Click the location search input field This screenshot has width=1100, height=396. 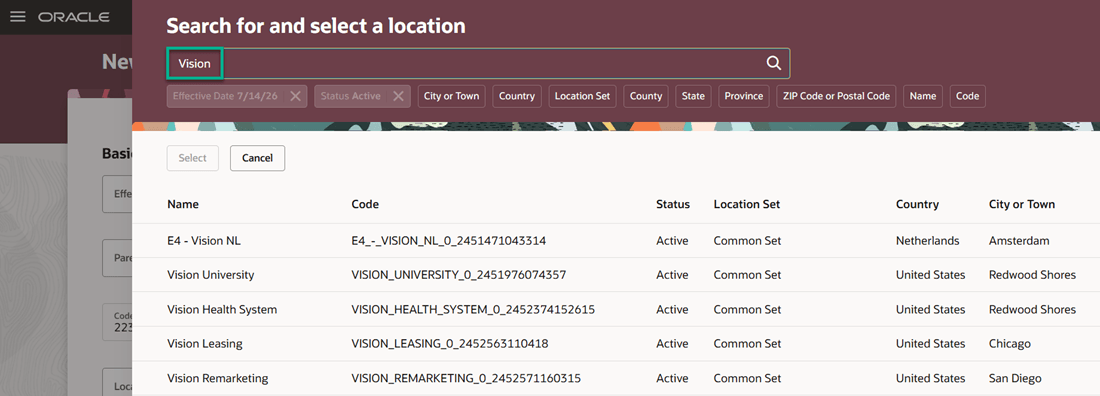pos(478,63)
